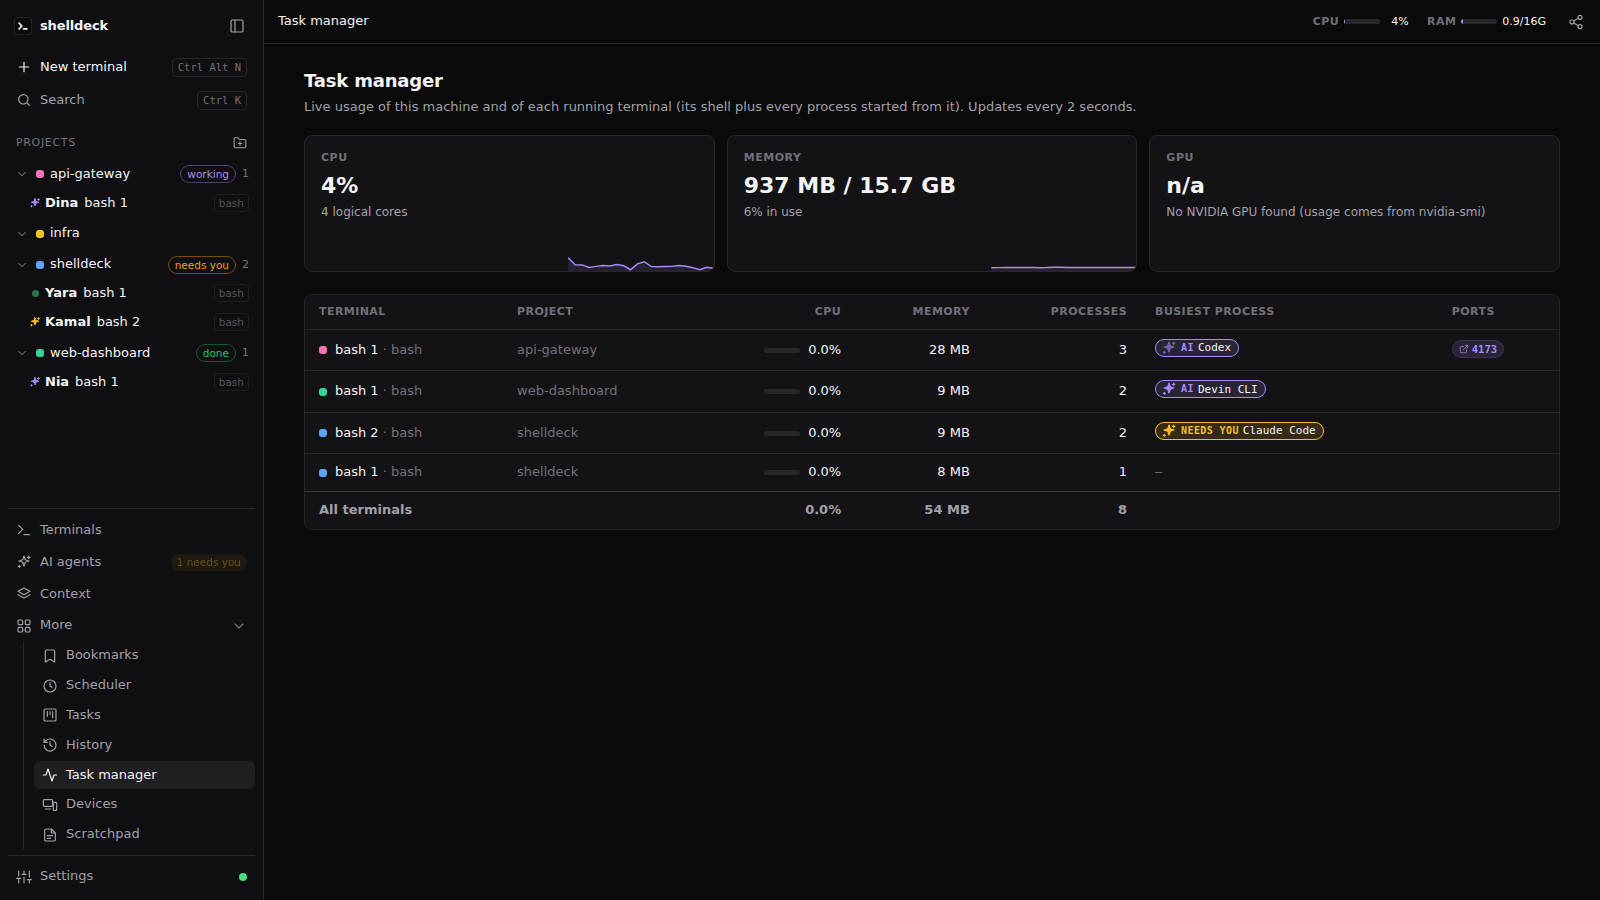
Task: Click the Search magnifier icon
Action: click(24, 100)
